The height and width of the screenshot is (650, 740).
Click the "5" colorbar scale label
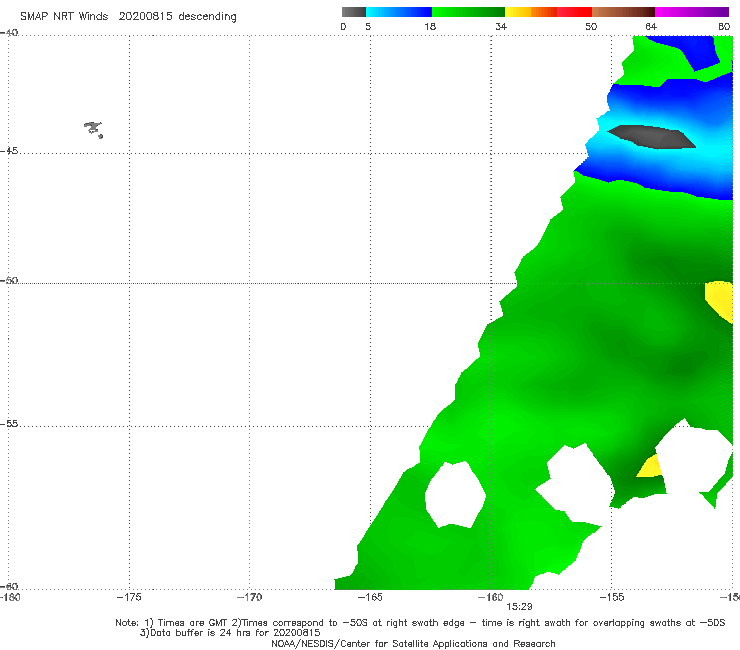[x=368, y=26]
